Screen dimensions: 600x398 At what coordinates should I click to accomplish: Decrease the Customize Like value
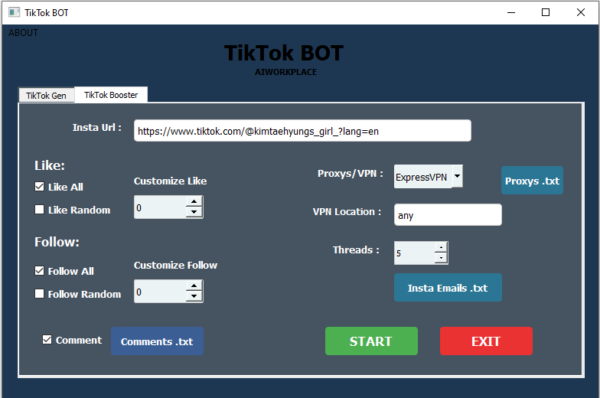pyautogui.click(x=194, y=212)
